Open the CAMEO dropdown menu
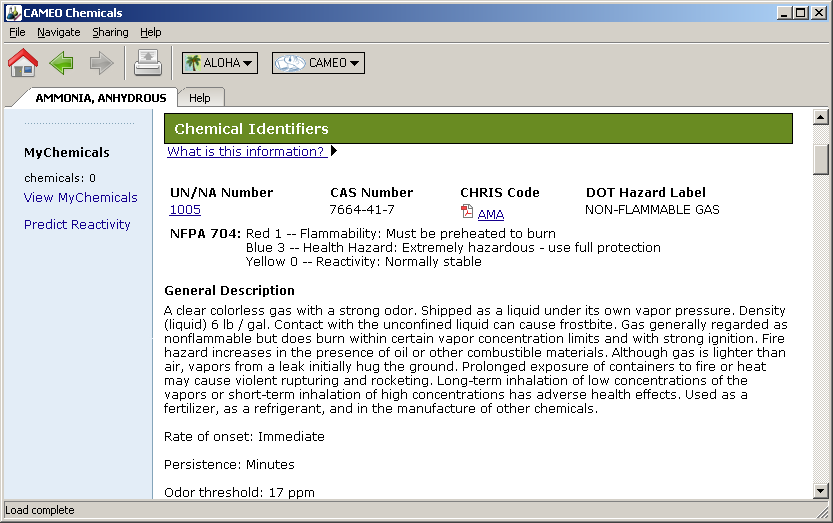Viewport: 833px width, 523px height. pyautogui.click(x=318, y=63)
